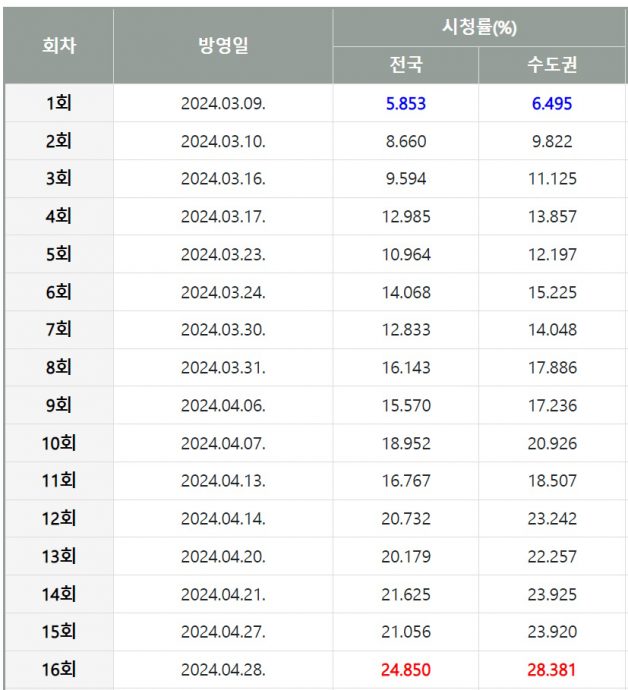Click the blue 6.495 rating value
The height and width of the screenshot is (690, 628).
pos(552,103)
